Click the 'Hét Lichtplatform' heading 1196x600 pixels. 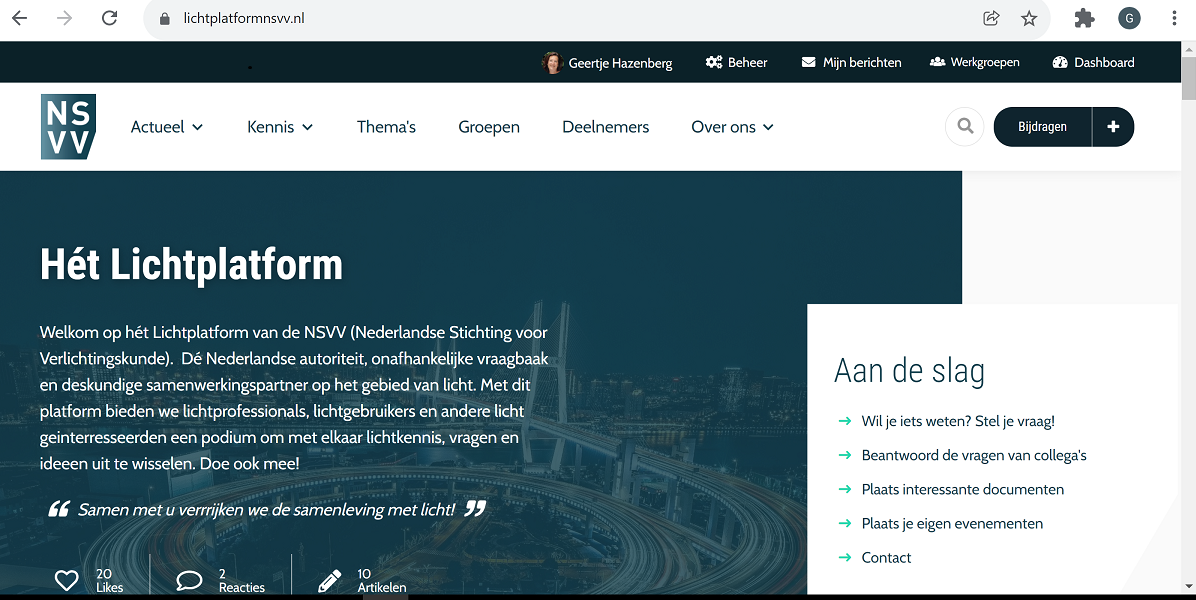(191, 265)
